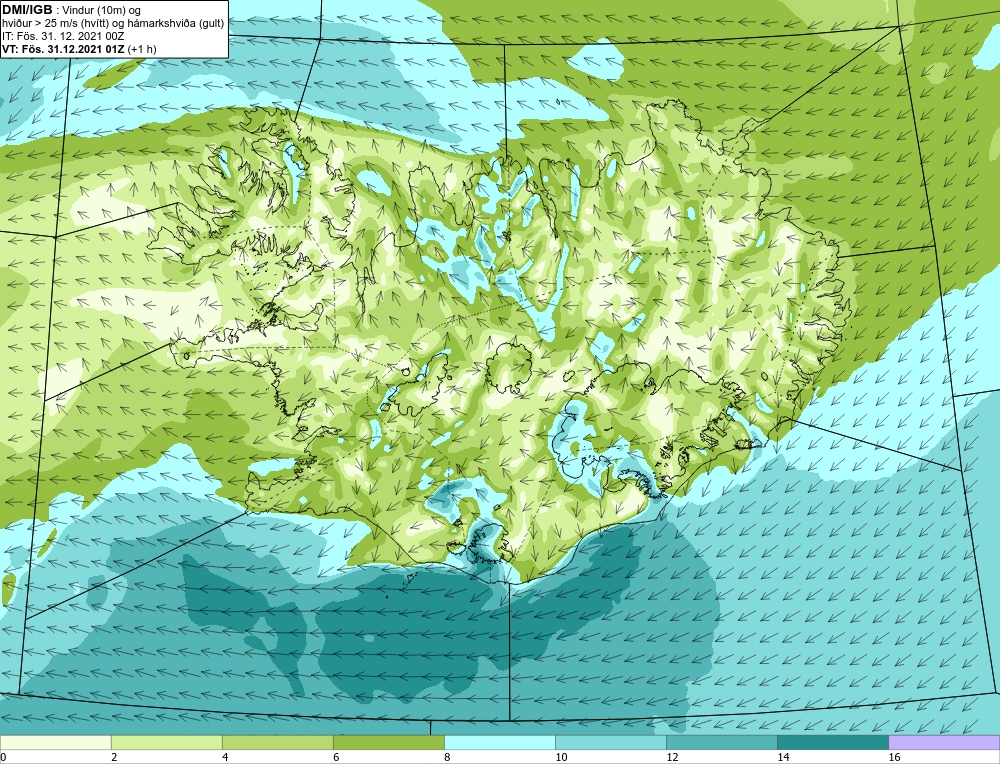Click the 'IT: Fös. 31. 12. 2021 00Z' line
The height and width of the screenshot is (764, 1000).
click(62, 36)
